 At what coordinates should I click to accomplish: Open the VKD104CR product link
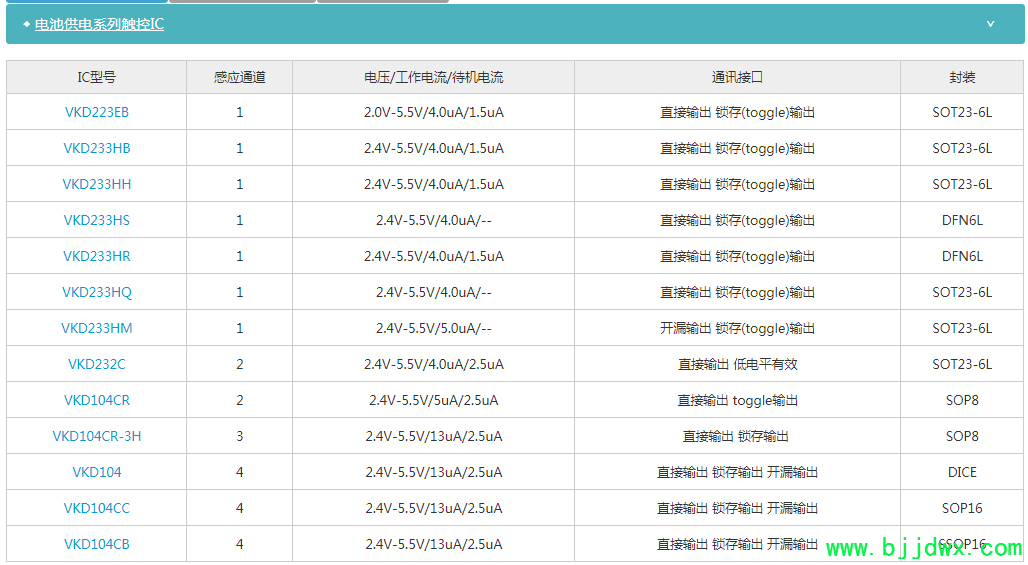(x=97, y=400)
